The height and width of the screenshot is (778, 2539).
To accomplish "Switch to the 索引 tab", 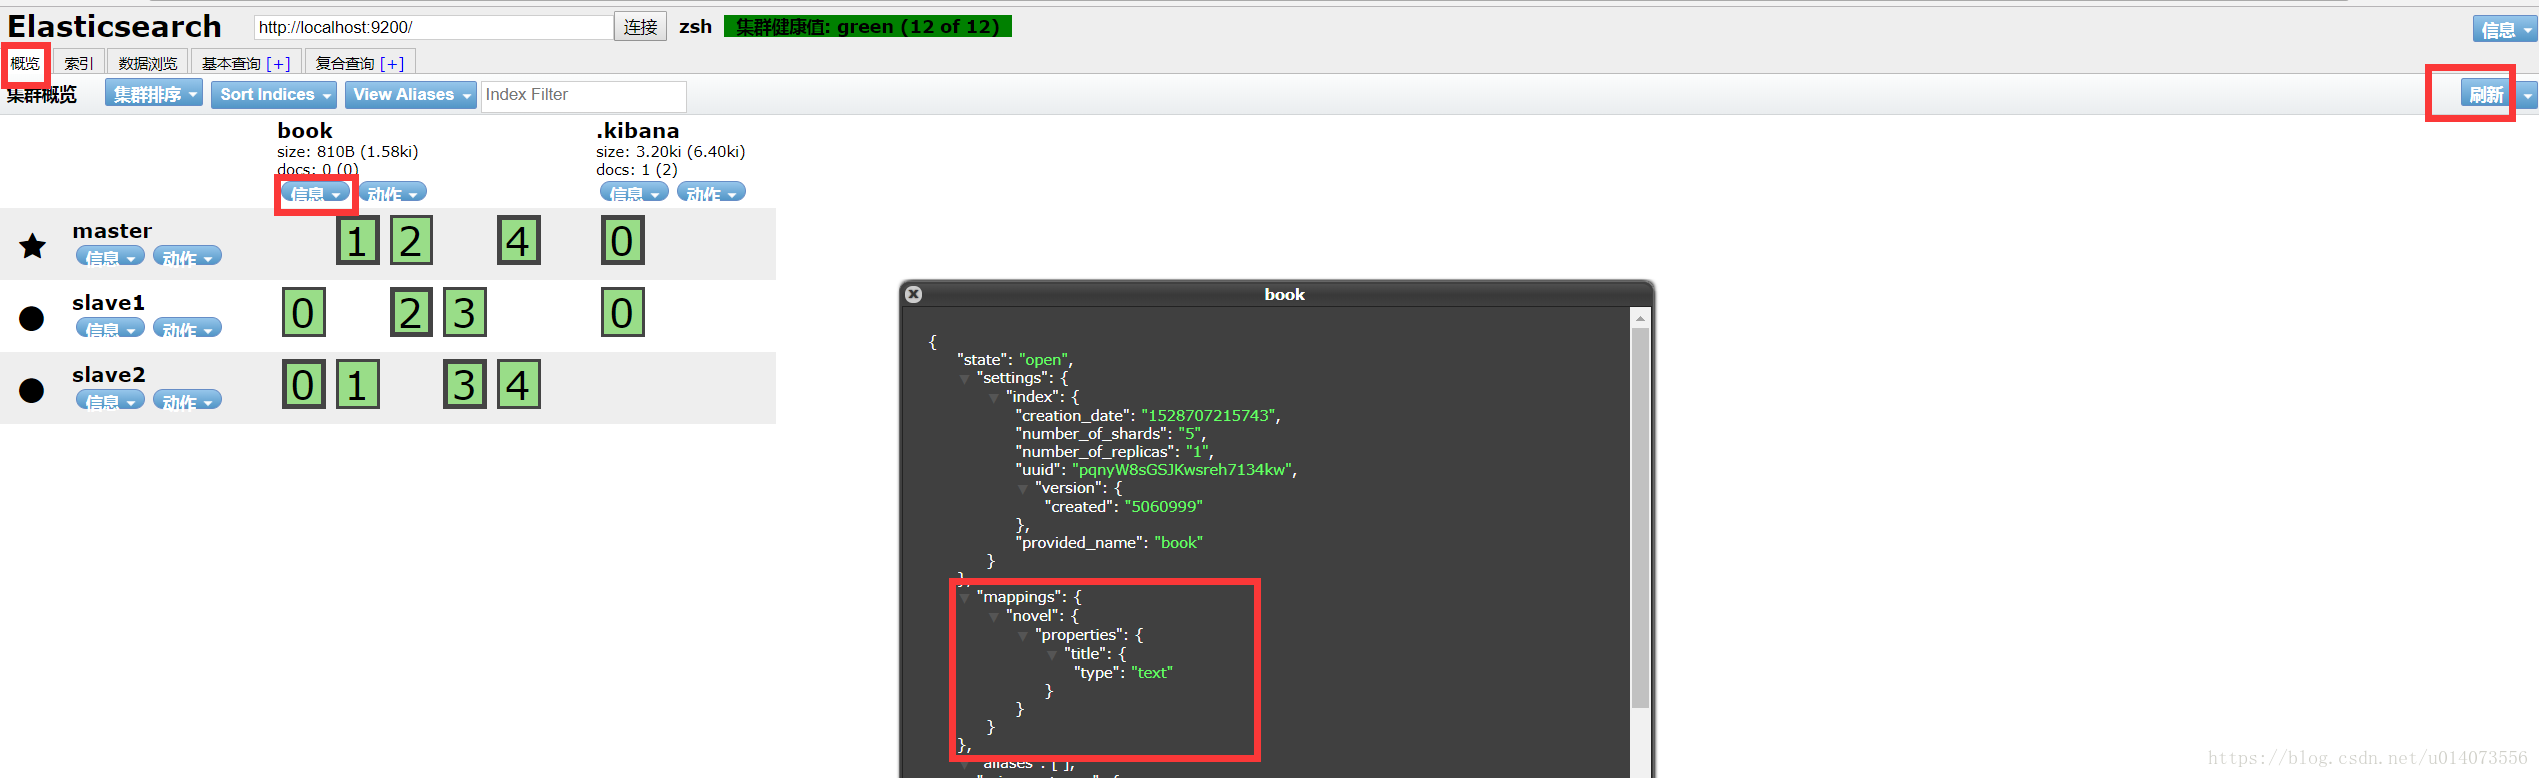I will coord(79,63).
